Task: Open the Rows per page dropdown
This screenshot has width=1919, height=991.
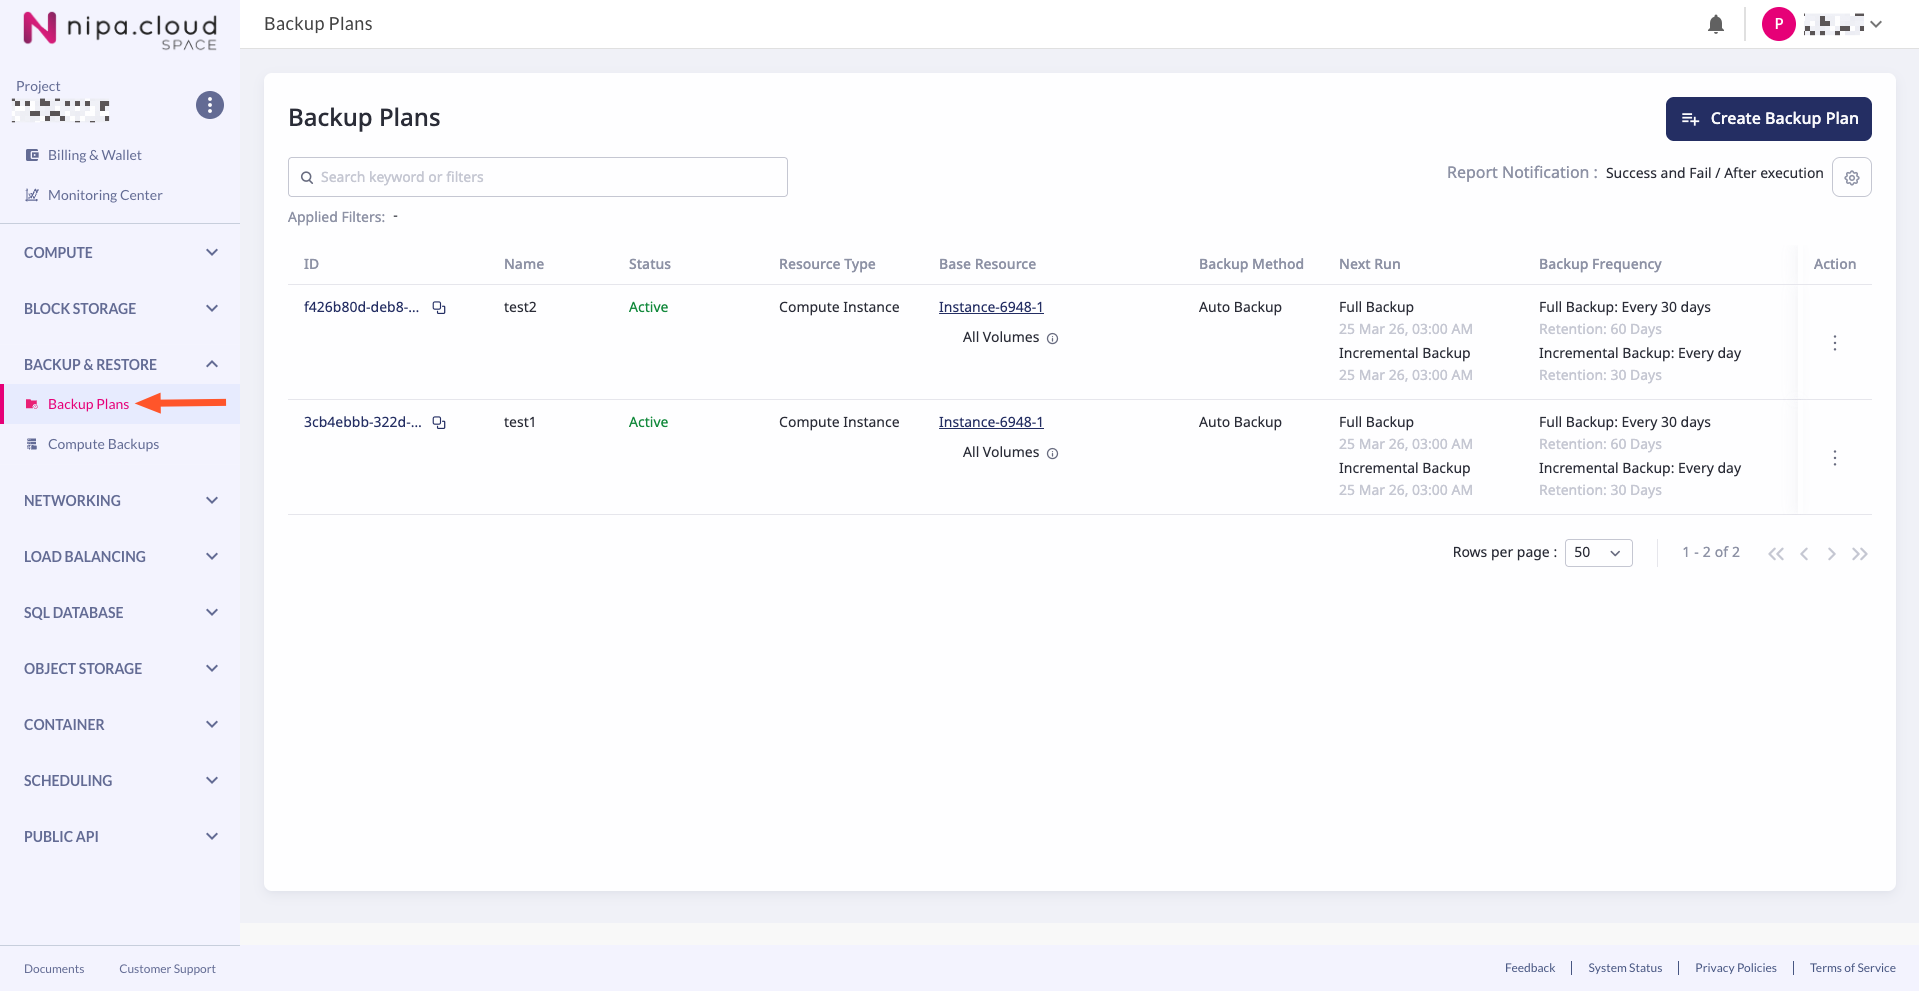Action: coord(1597,553)
